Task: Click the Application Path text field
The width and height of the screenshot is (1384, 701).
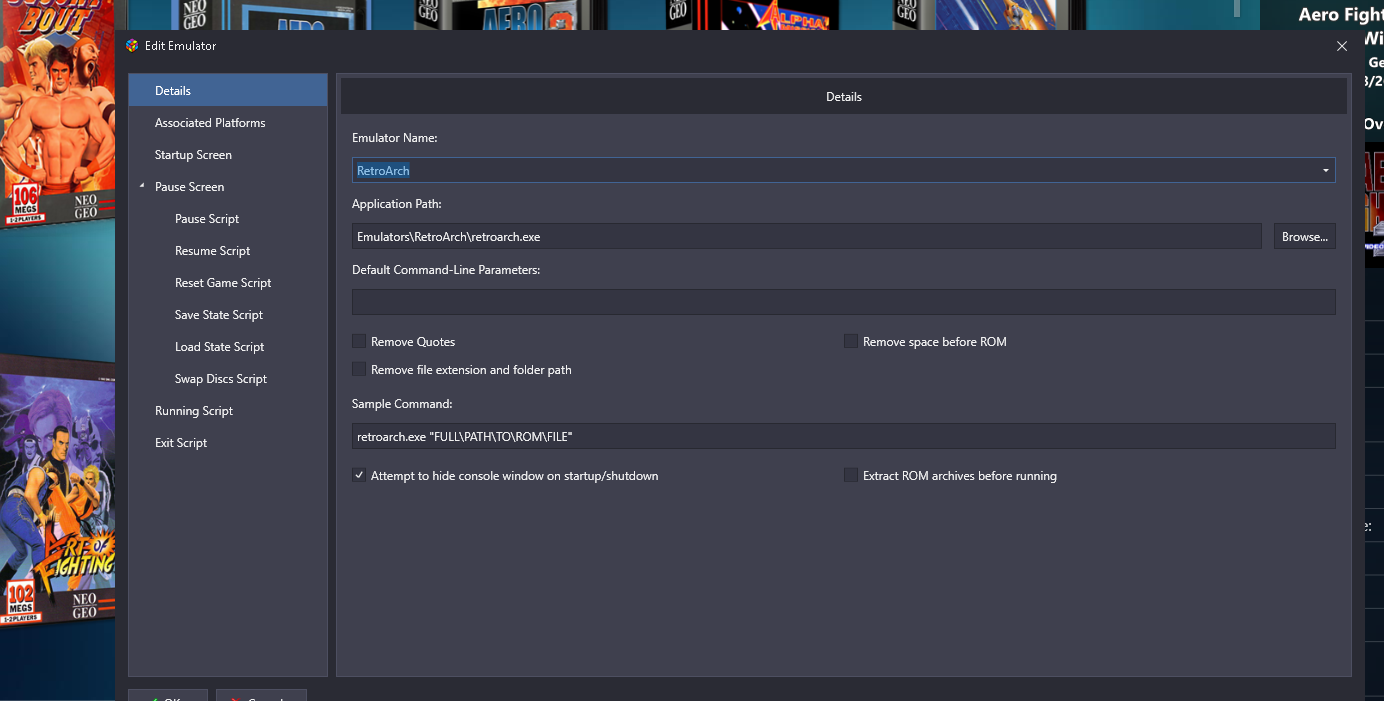Action: click(x=806, y=236)
